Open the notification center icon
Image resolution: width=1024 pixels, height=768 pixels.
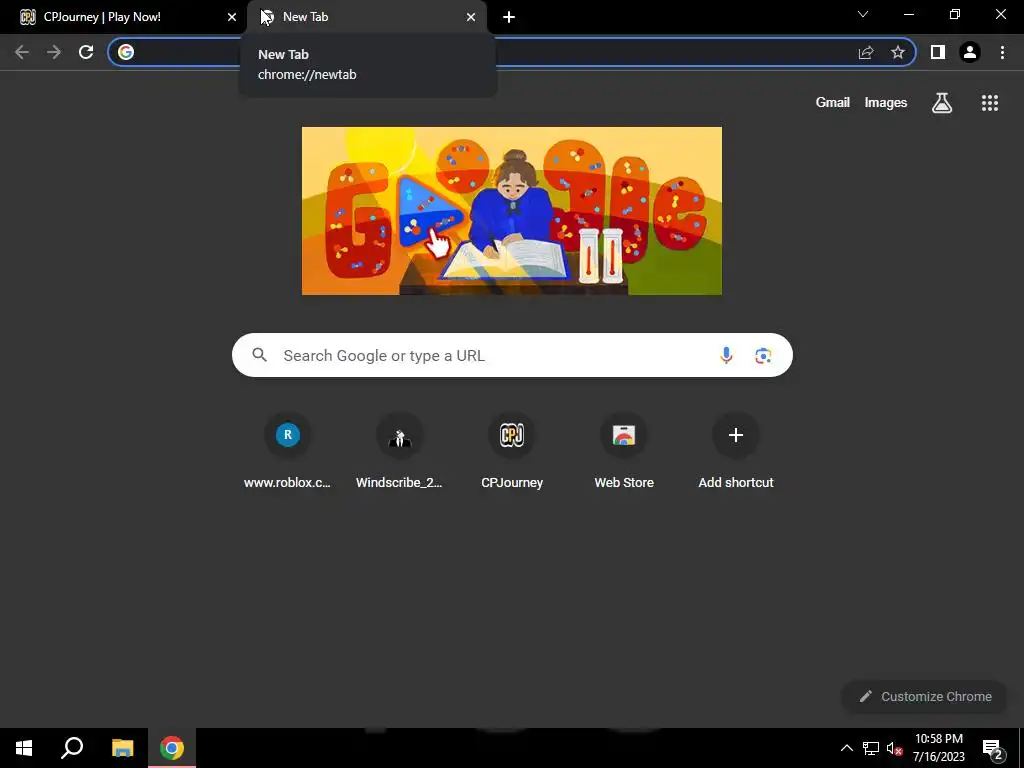point(993,749)
